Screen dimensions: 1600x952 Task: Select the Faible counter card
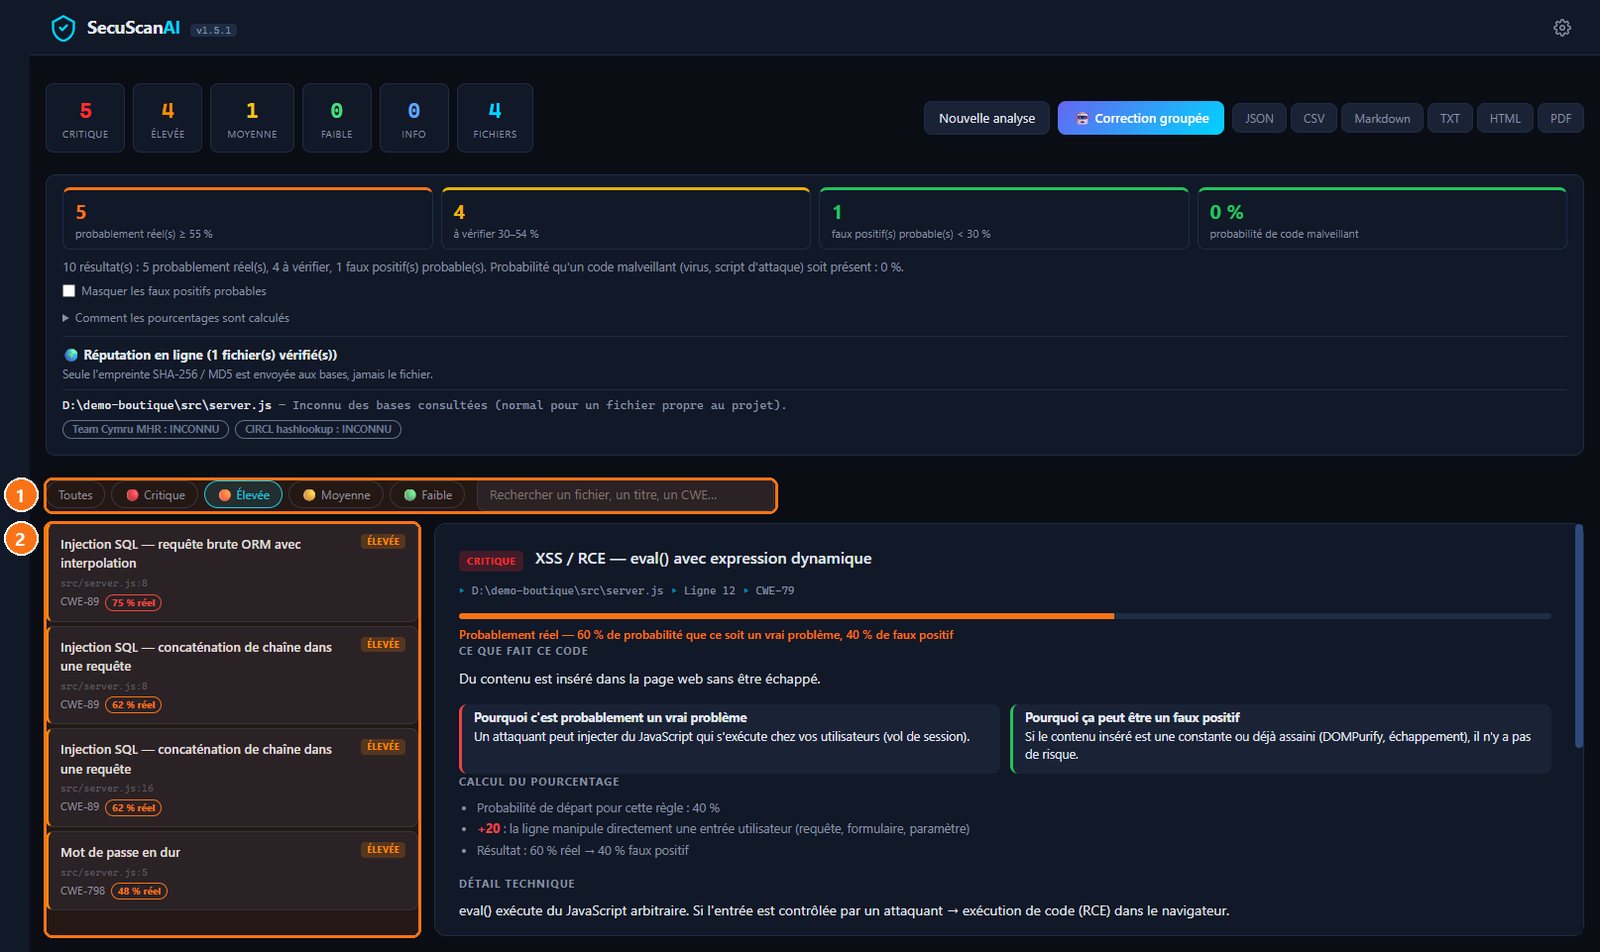(x=337, y=118)
